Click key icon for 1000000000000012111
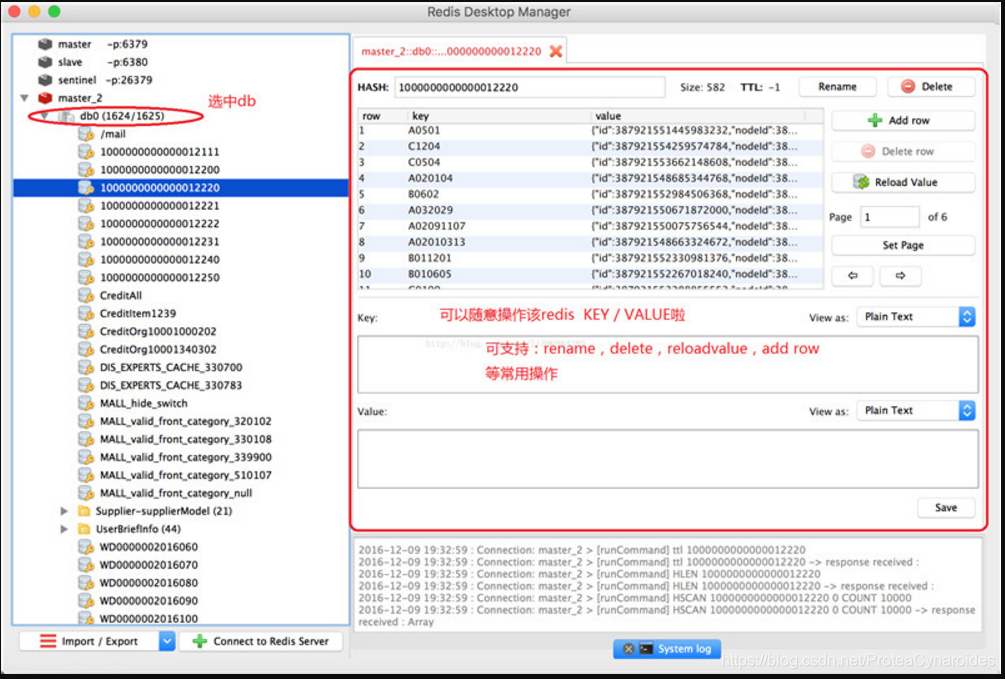1005x679 pixels. tap(86, 152)
